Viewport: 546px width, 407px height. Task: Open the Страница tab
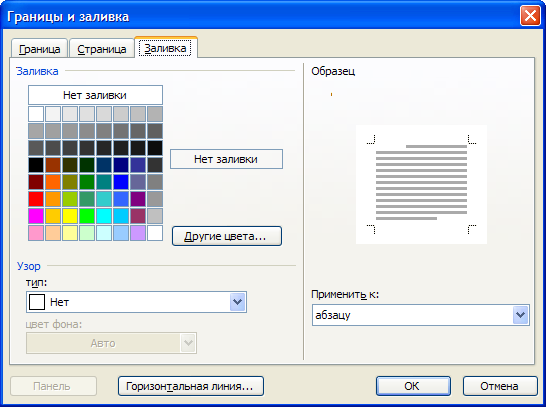102,49
